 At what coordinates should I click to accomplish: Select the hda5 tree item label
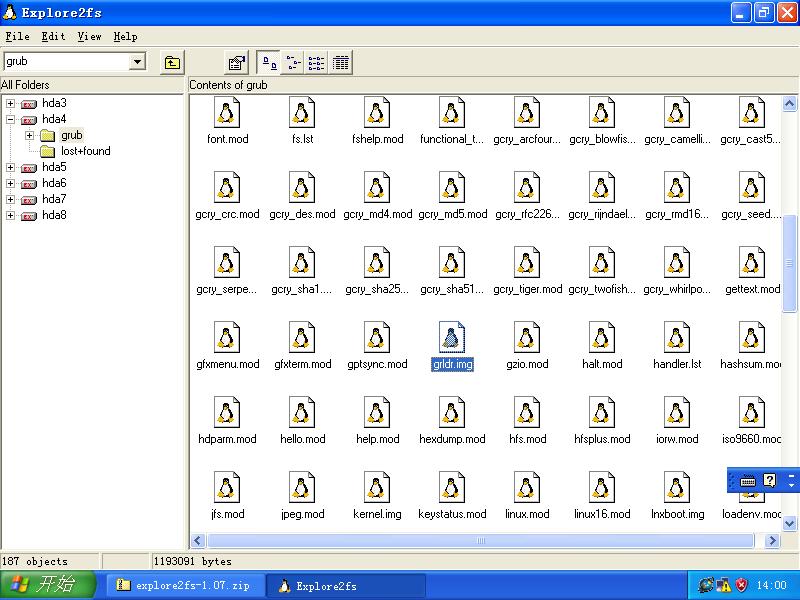pyautogui.click(x=55, y=167)
